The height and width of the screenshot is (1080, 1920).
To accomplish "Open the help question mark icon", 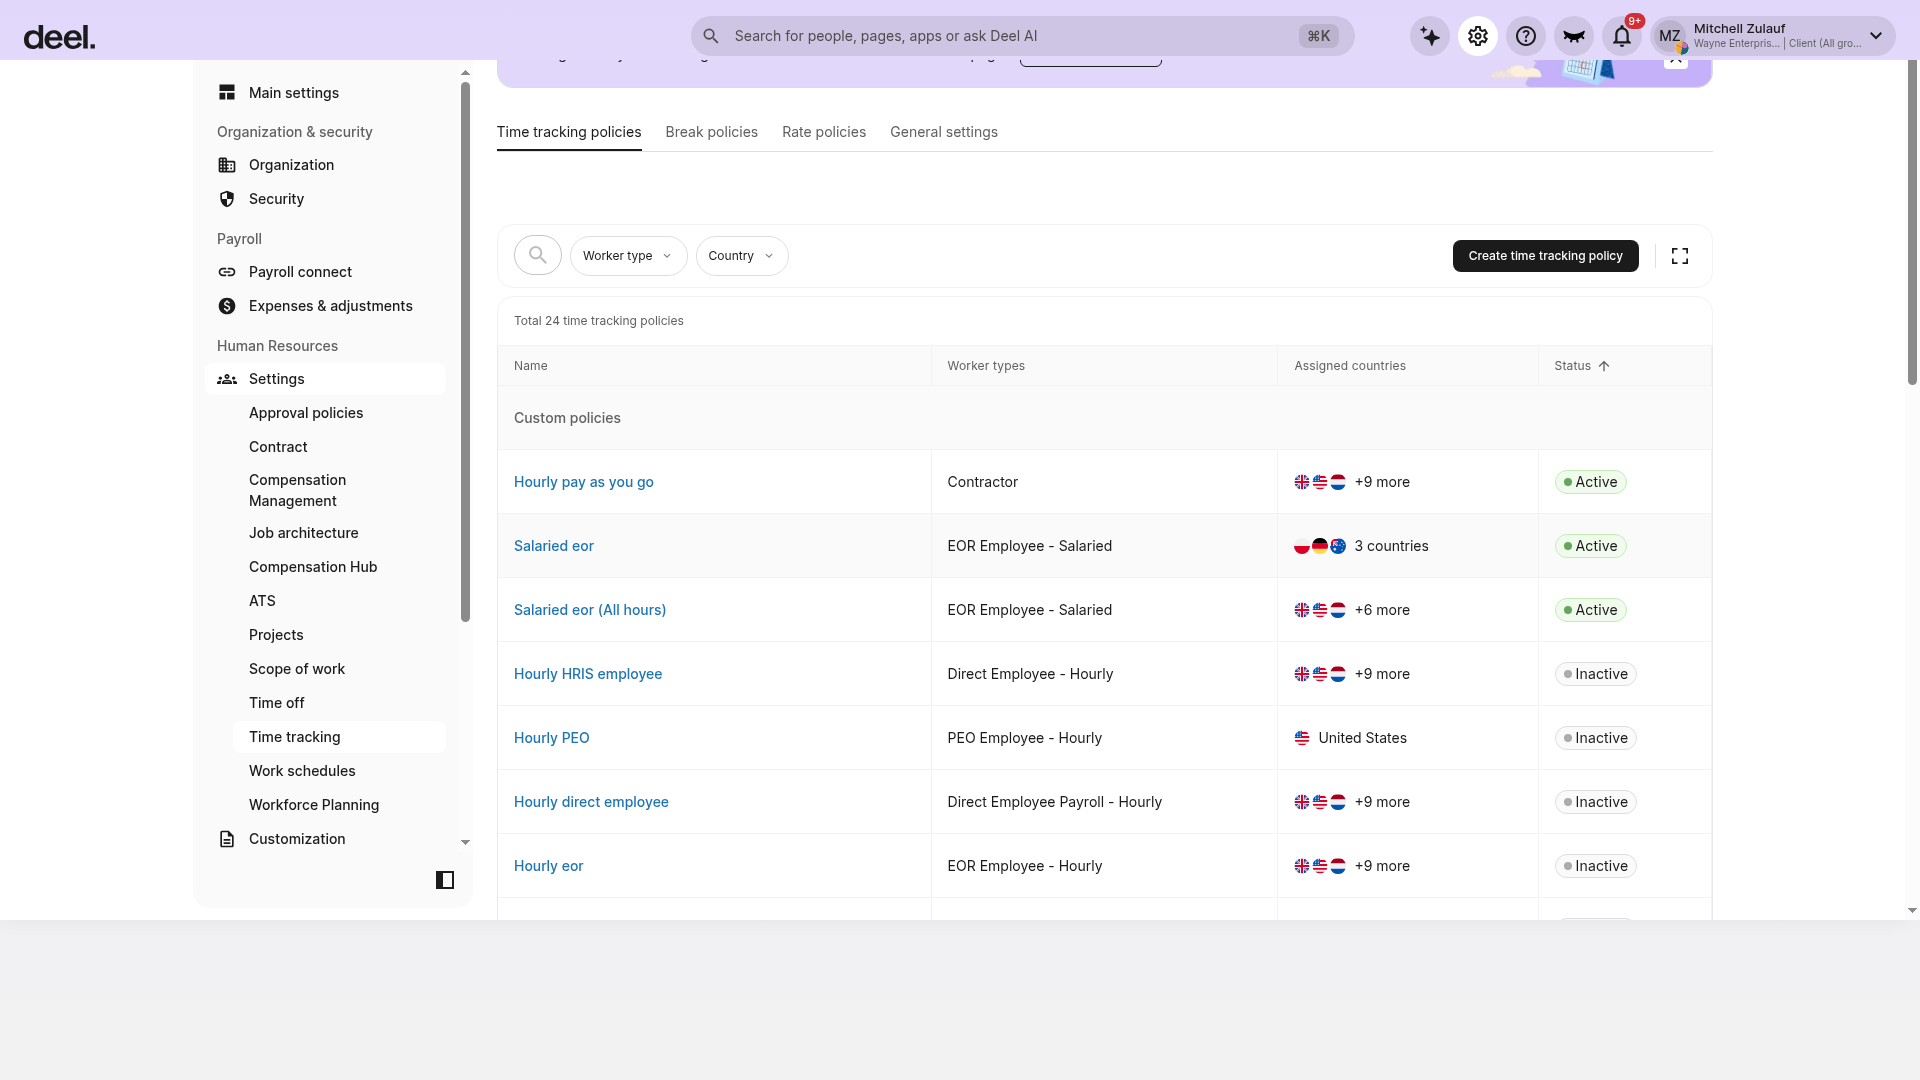I will (x=1526, y=36).
